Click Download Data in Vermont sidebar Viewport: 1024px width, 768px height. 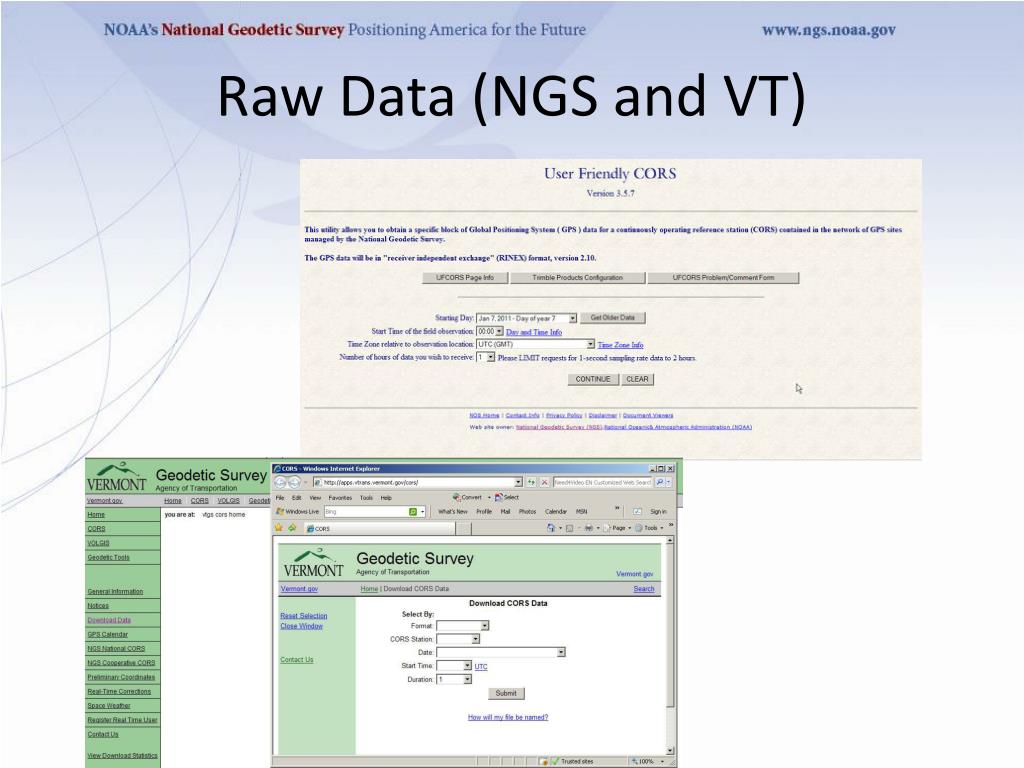point(109,620)
